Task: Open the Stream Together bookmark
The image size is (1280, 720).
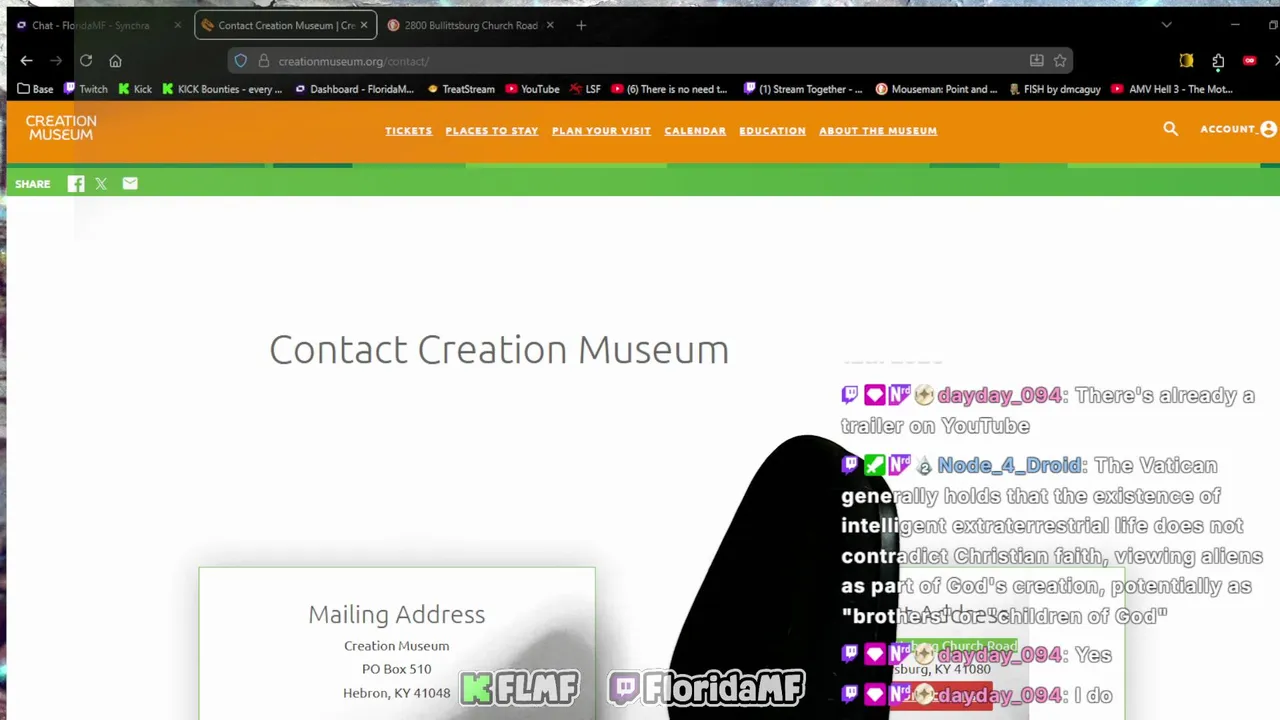Action: 803,89
